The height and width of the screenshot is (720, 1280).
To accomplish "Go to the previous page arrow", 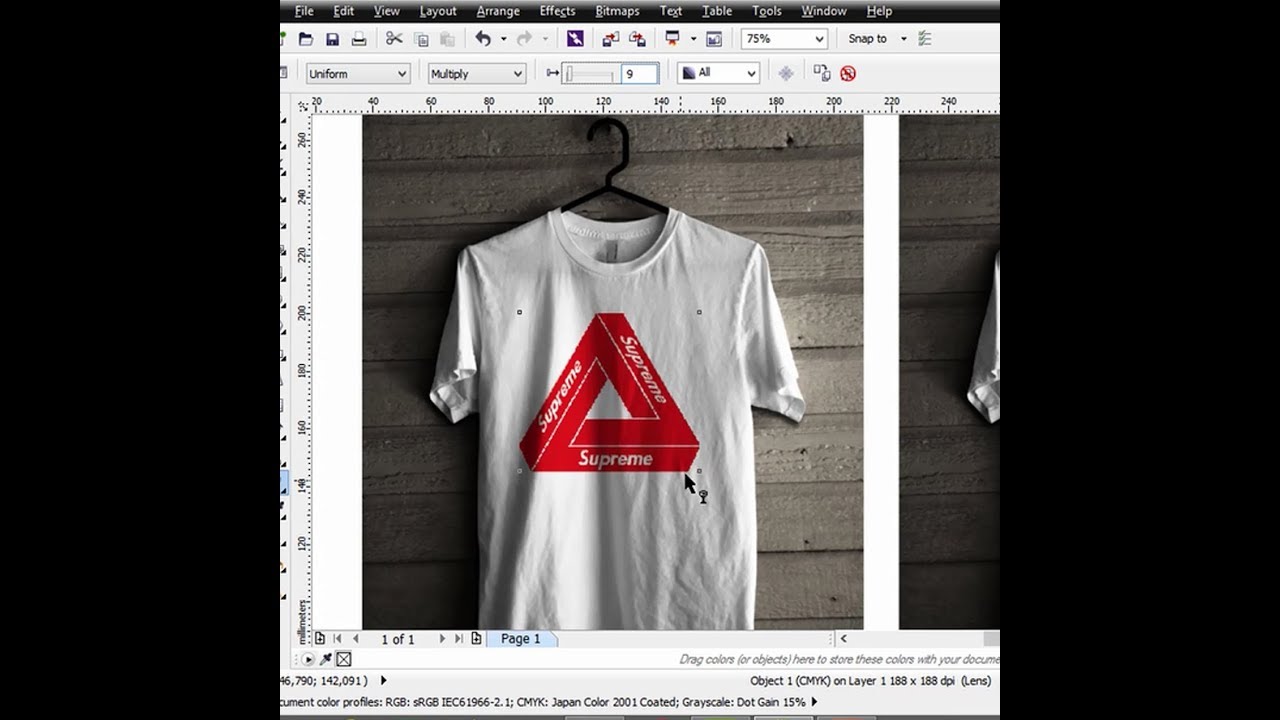I will [x=356, y=638].
